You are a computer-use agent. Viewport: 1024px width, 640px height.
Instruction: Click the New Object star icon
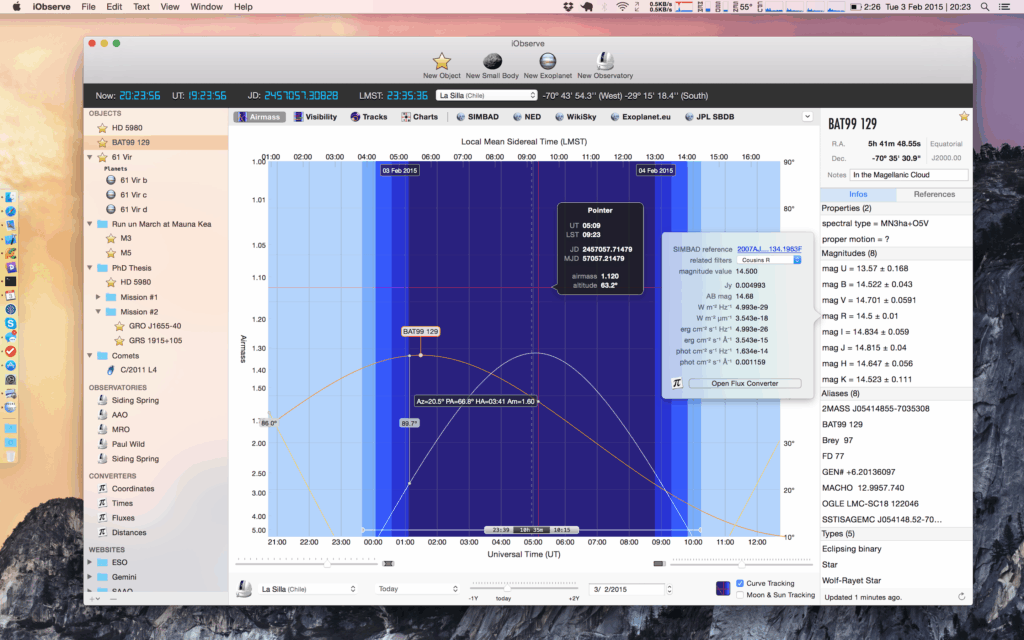pos(441,61)
